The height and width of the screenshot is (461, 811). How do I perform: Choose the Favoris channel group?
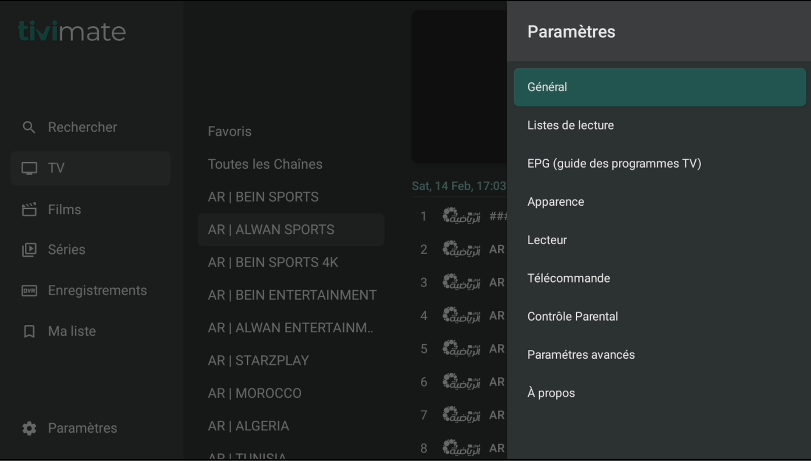pyautogui.click(x=230, y=131)
